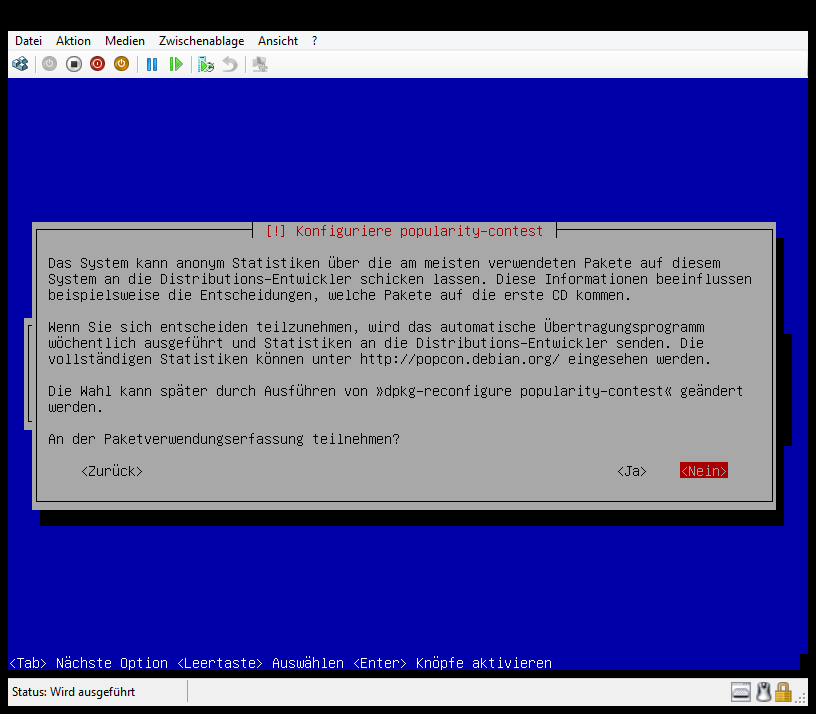
Task: Click the '<Leertaste> Auswählen' hint
Action: (x=260, y=663)
